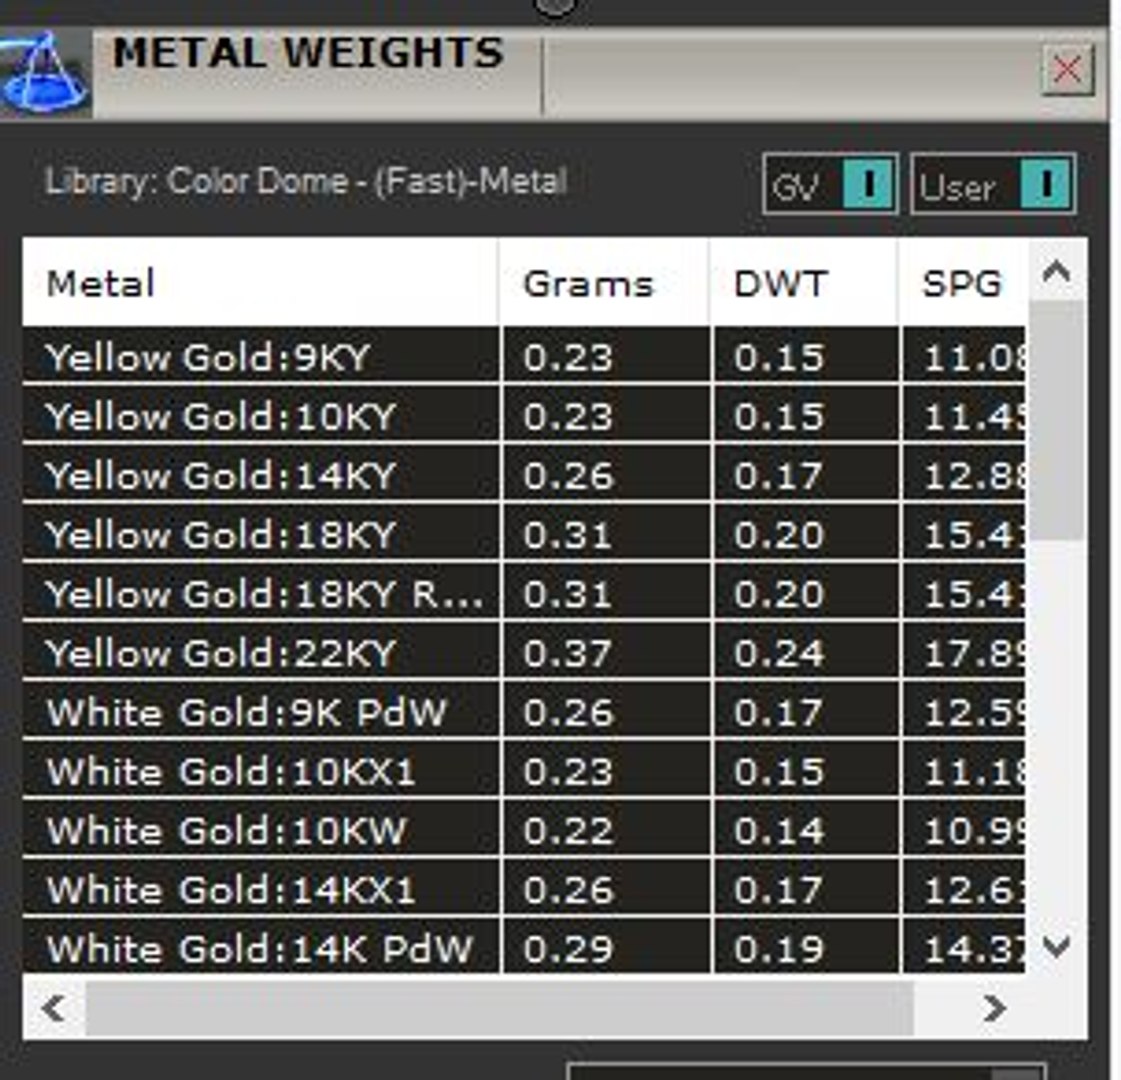Click DWT value 0.14 for 10KW
The width and height of the screenshot is (1121, 1080).
[779, 831]
